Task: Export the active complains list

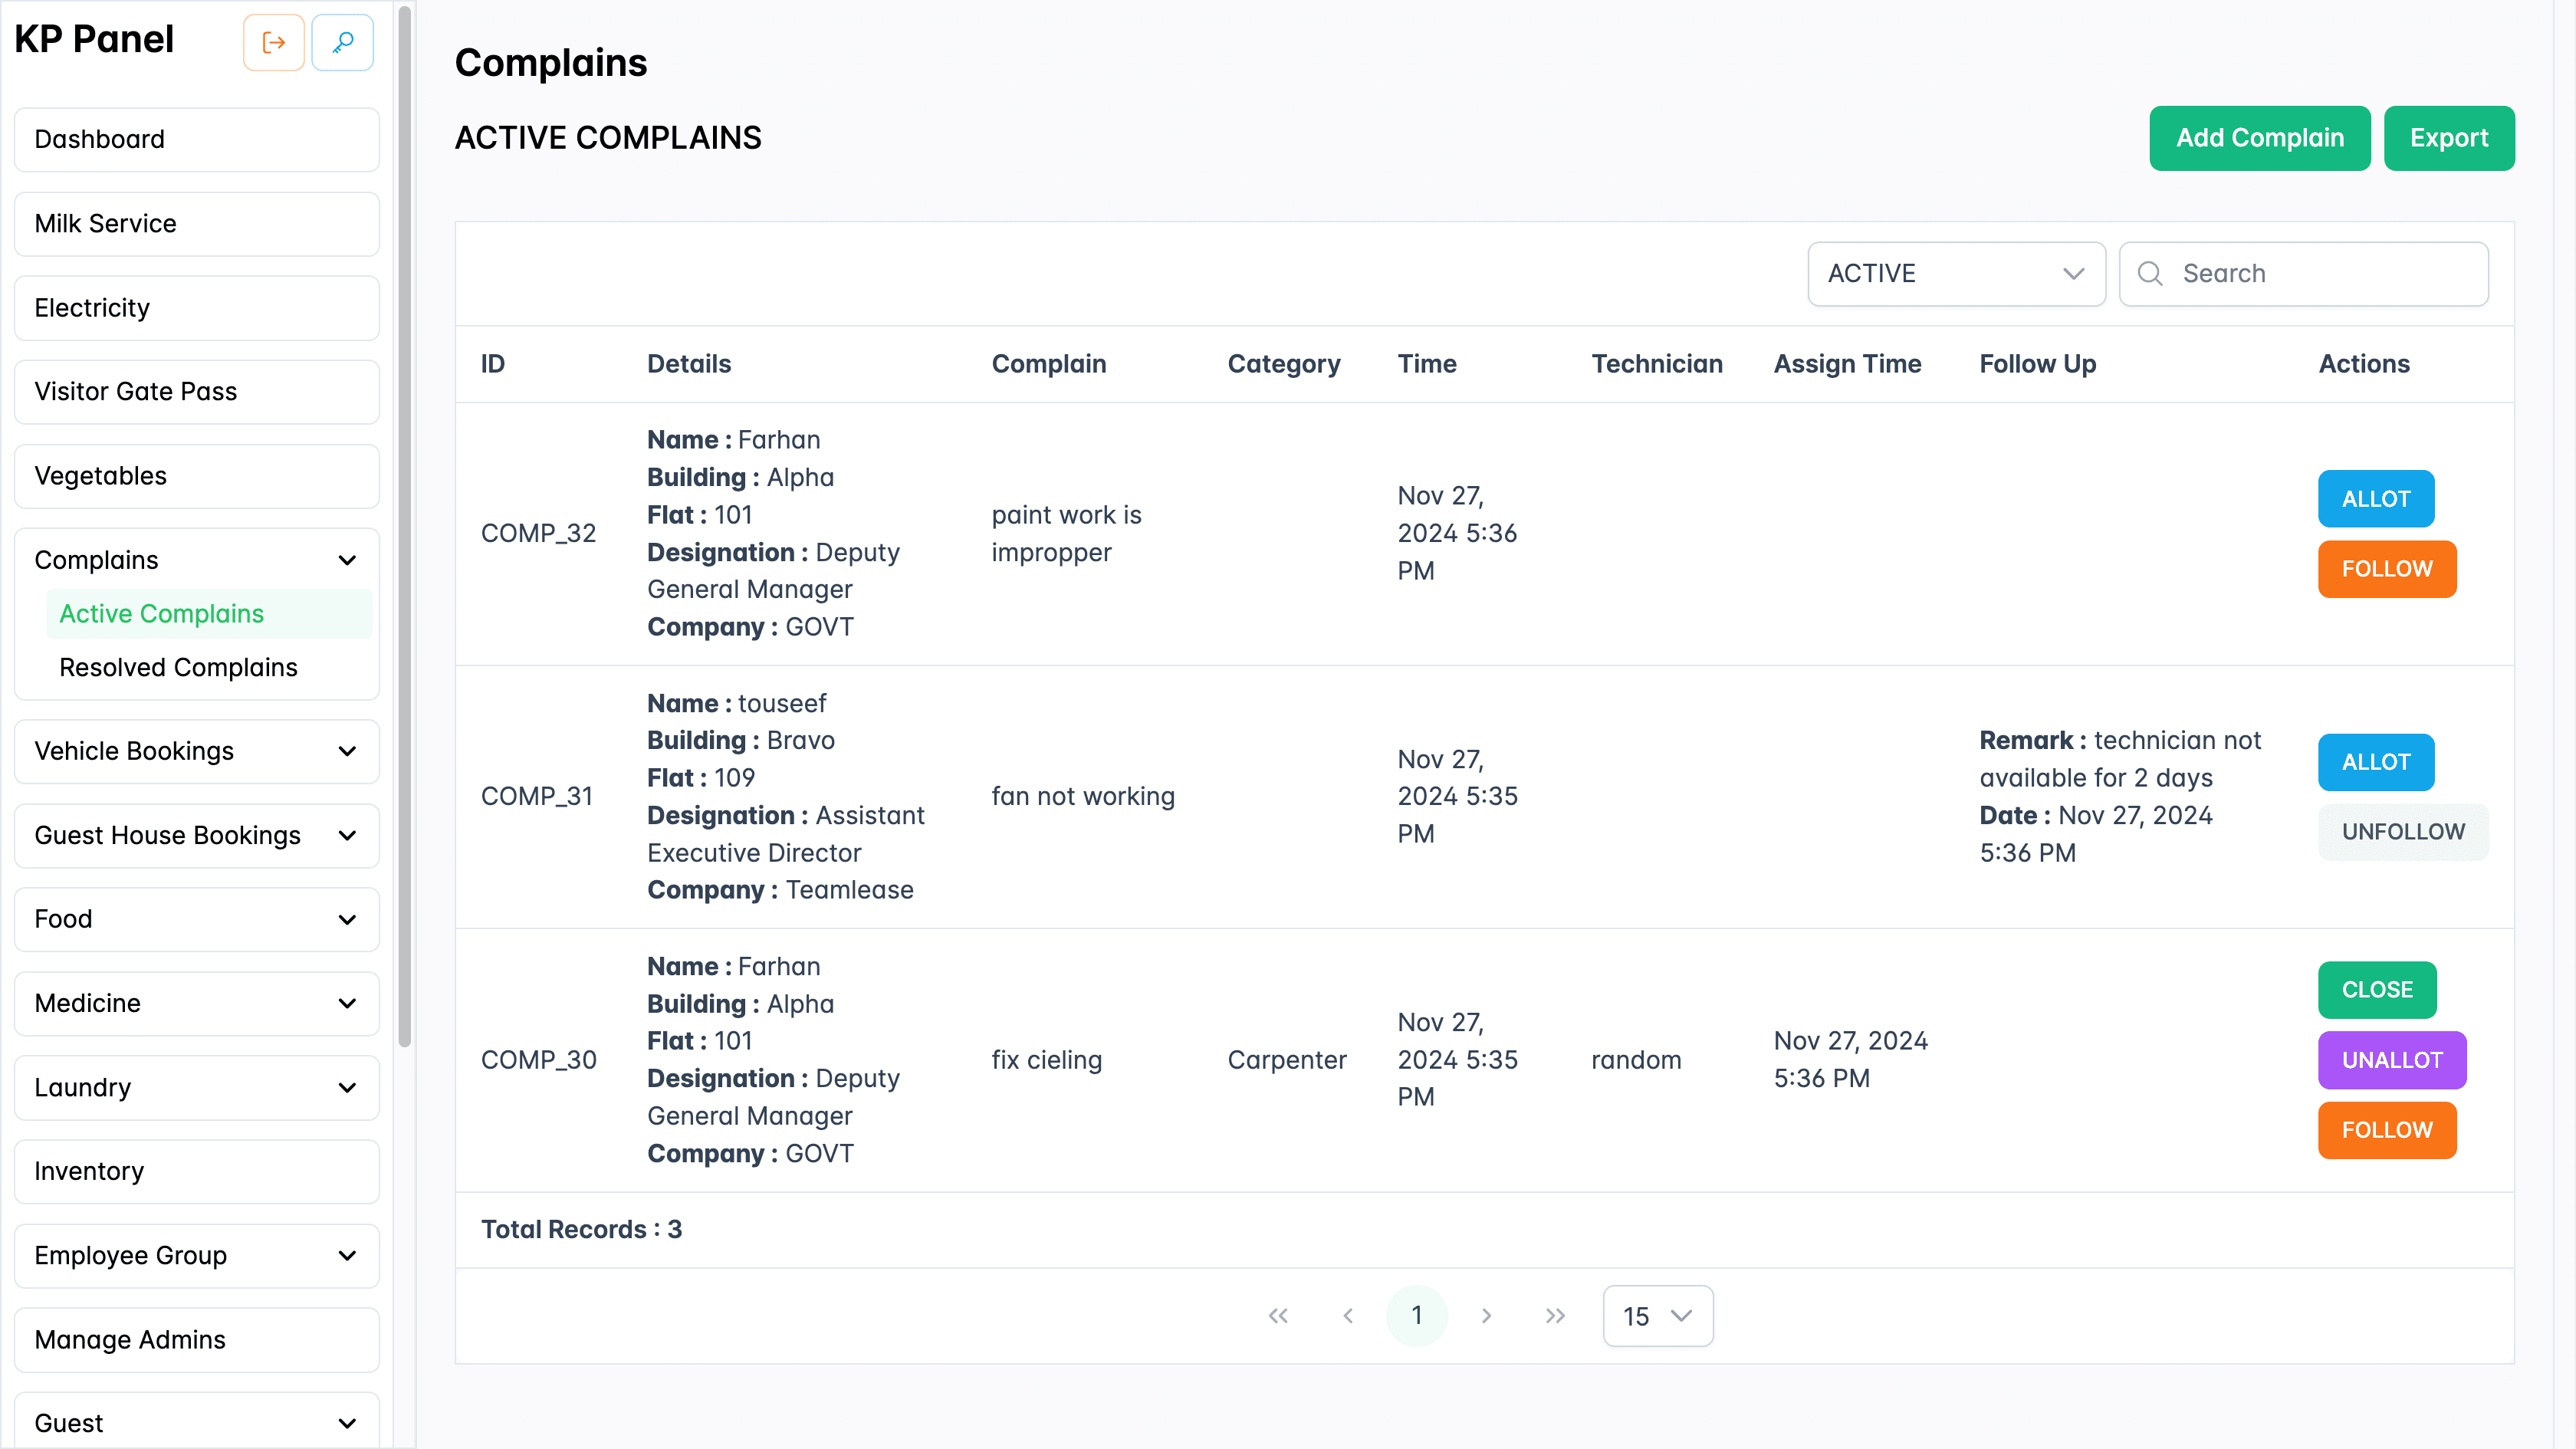Action: click(x=2449, y=138)
